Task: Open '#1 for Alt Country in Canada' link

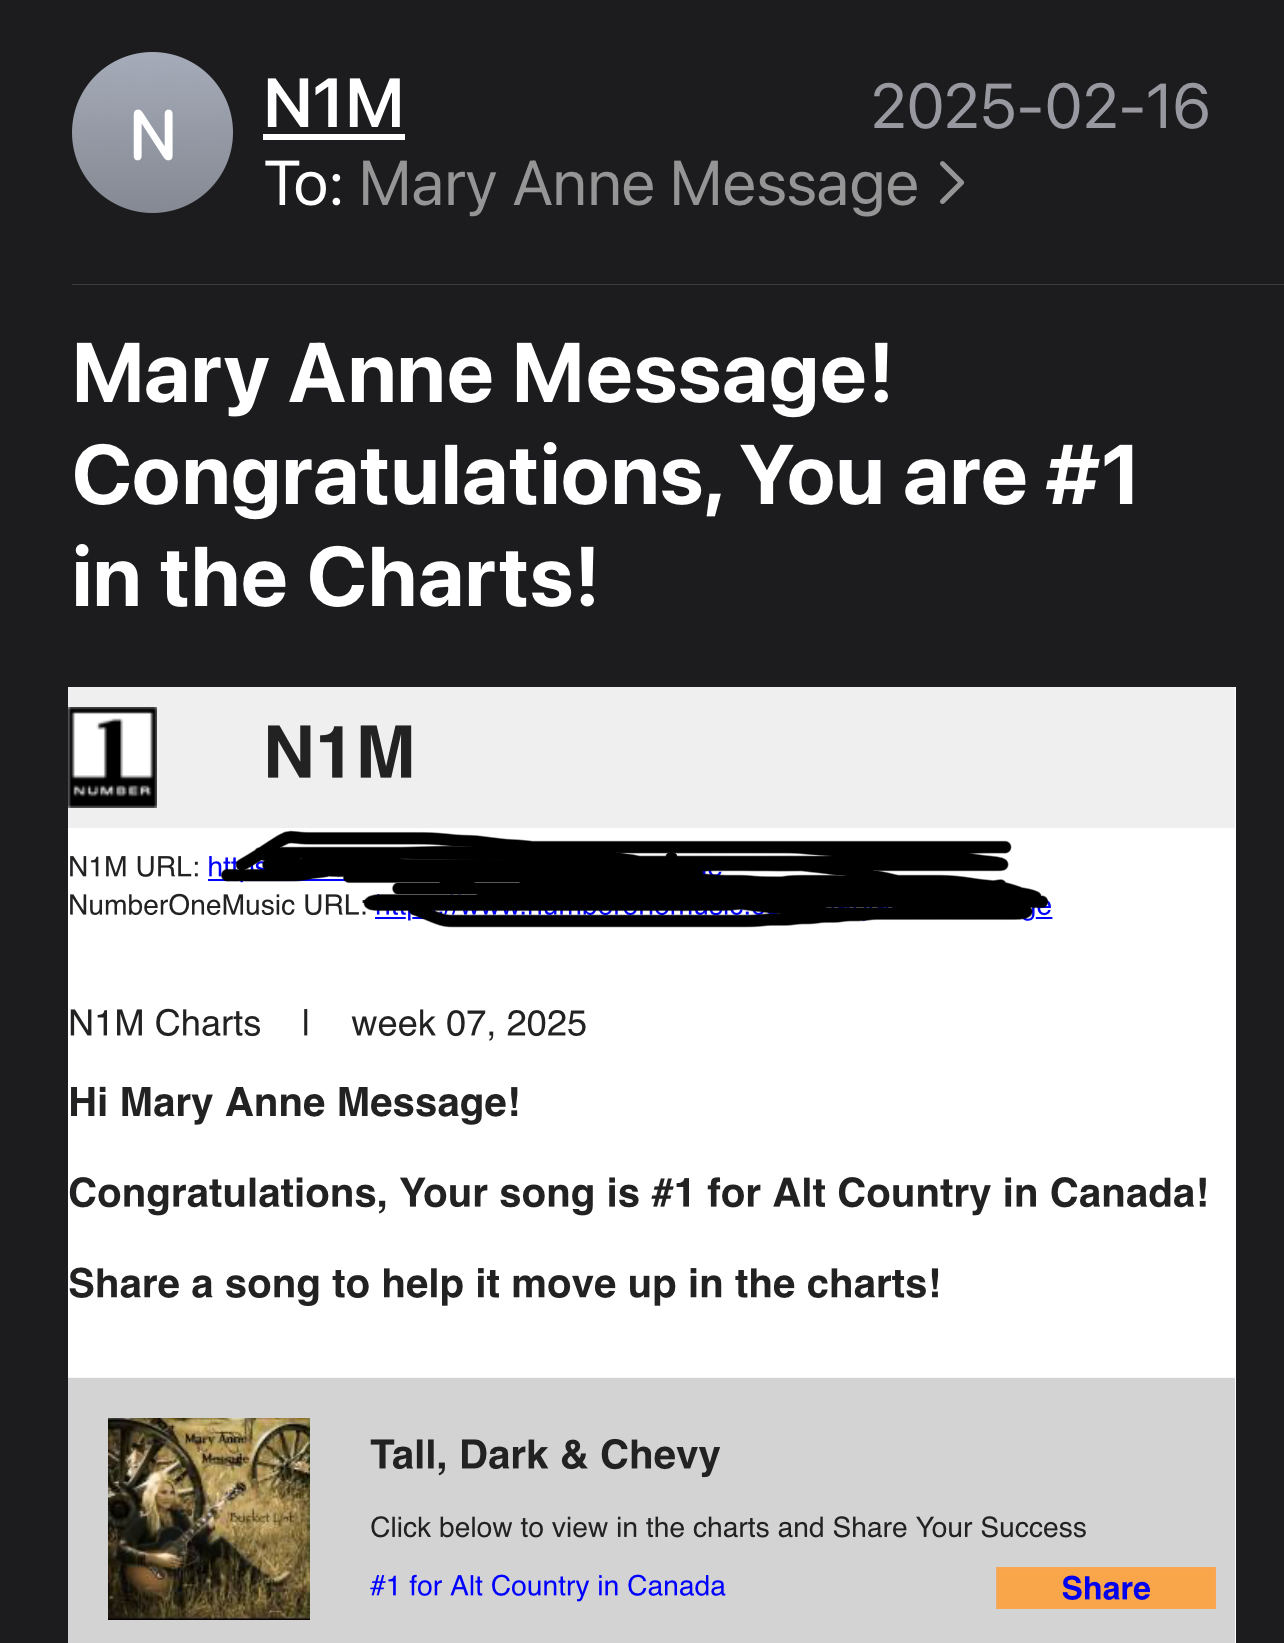Action: point(547,1586)
